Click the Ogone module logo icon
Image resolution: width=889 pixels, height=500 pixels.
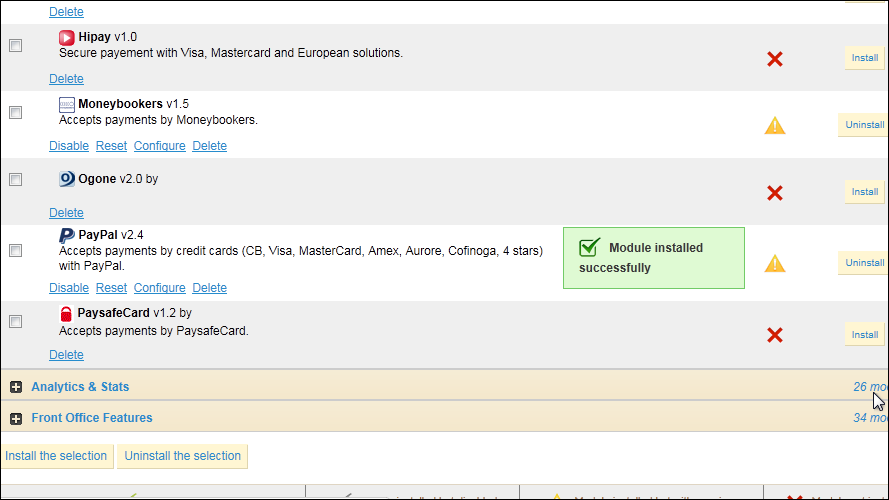67,179
